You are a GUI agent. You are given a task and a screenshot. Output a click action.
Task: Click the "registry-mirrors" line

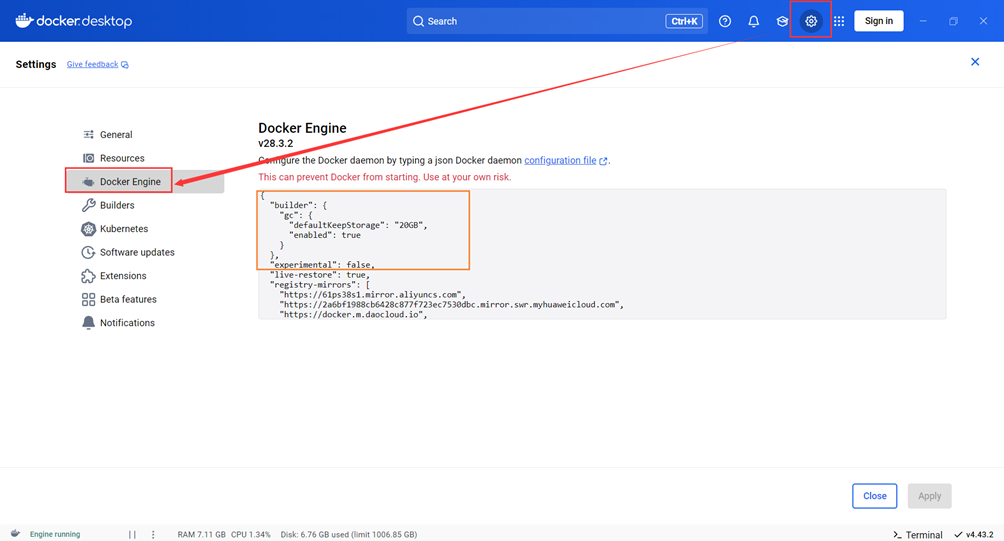(320, 285)
